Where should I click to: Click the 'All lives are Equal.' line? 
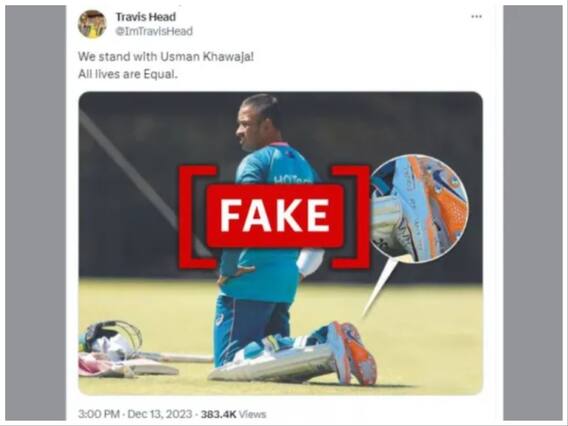click(128, 74)
